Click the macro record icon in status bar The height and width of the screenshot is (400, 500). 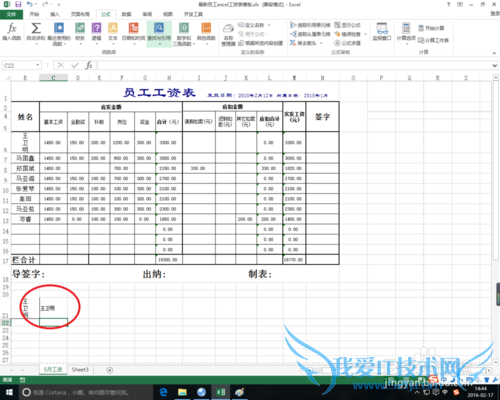pyautogui.click(x=22, y=380)
